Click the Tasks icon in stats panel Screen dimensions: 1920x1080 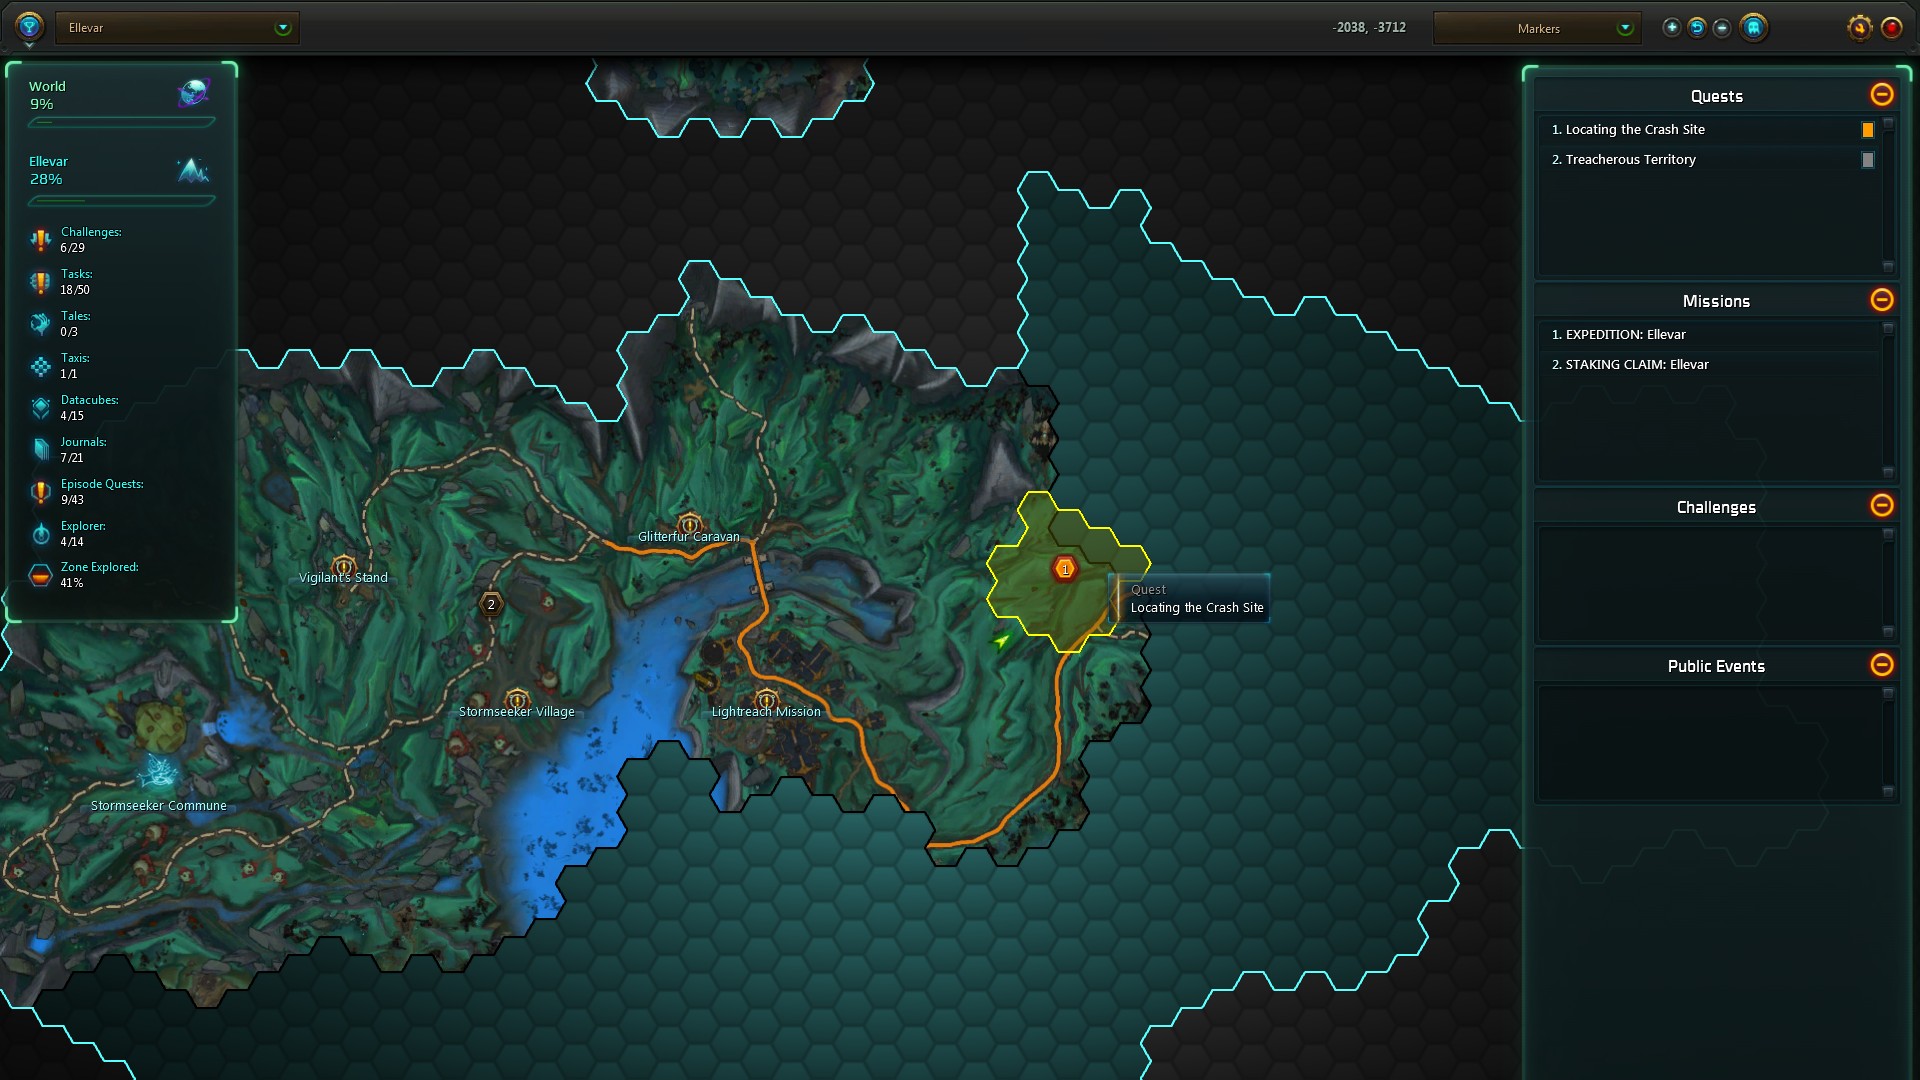point(40,282)
